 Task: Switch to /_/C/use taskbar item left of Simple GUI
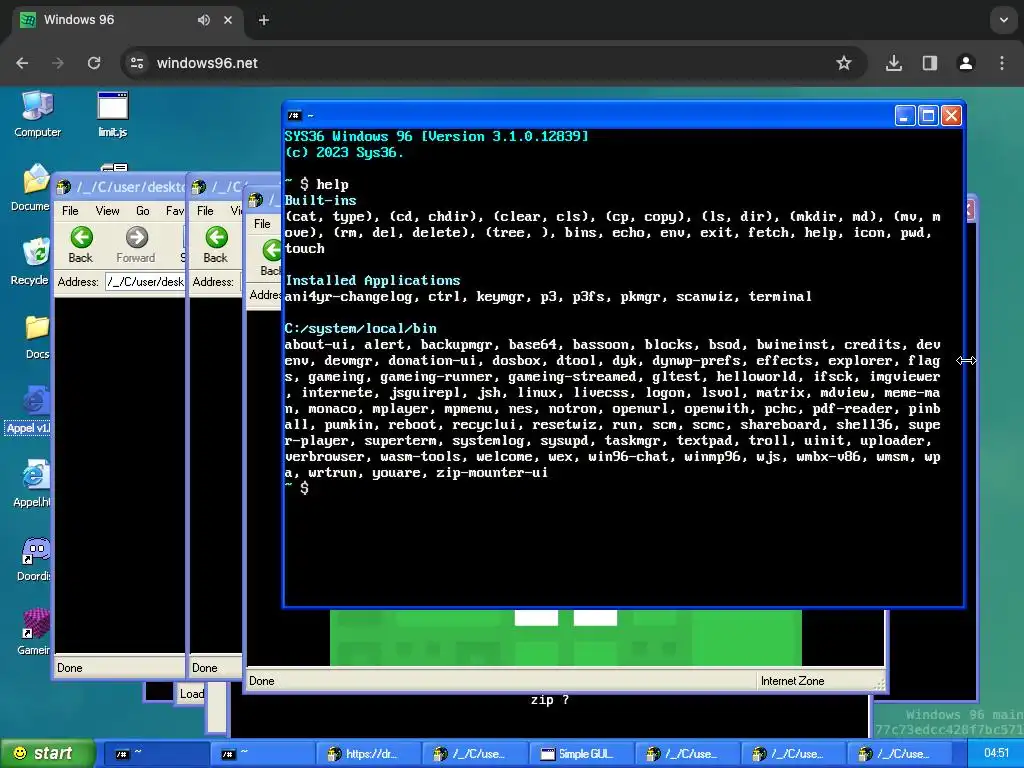tap(474, 754)
